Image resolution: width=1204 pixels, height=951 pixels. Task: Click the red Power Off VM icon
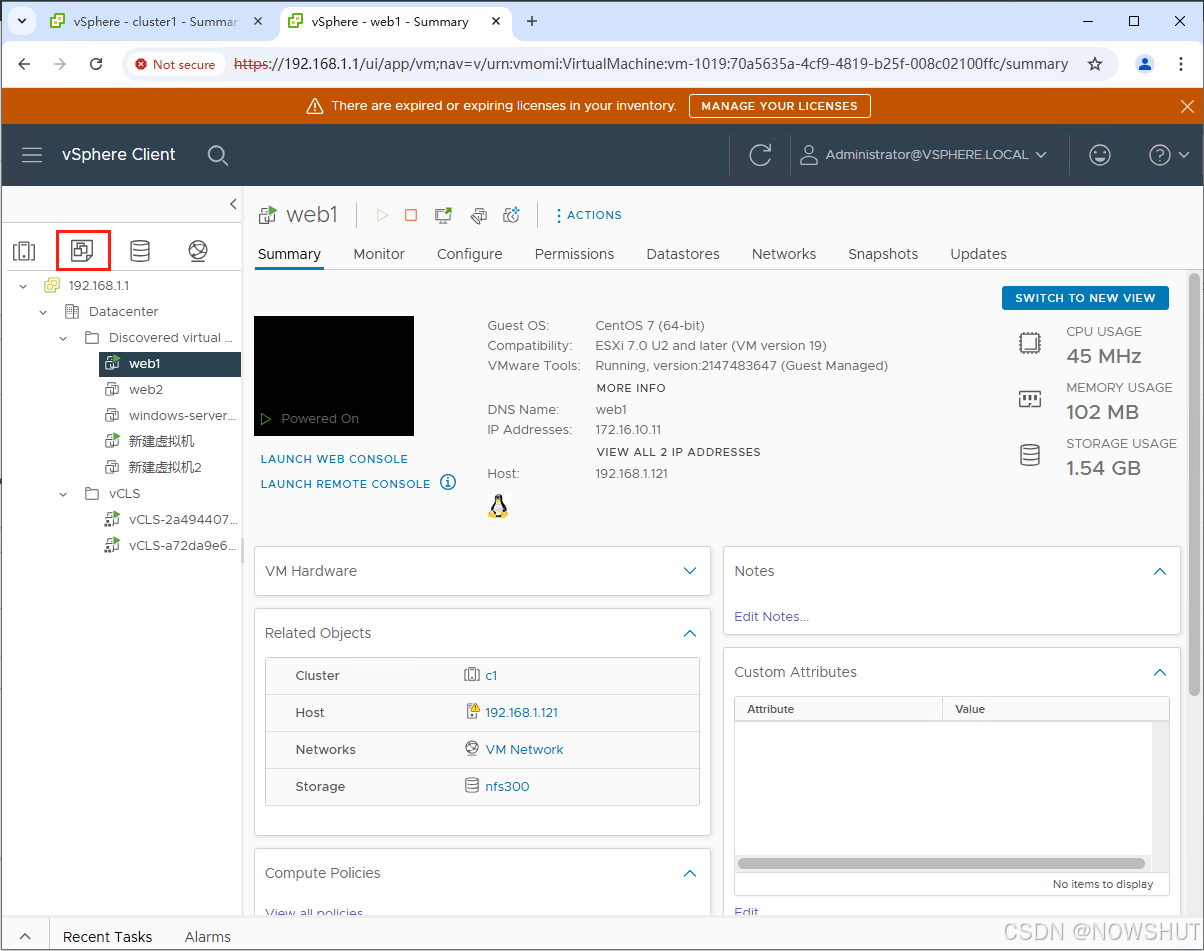[x=411, y=215]
